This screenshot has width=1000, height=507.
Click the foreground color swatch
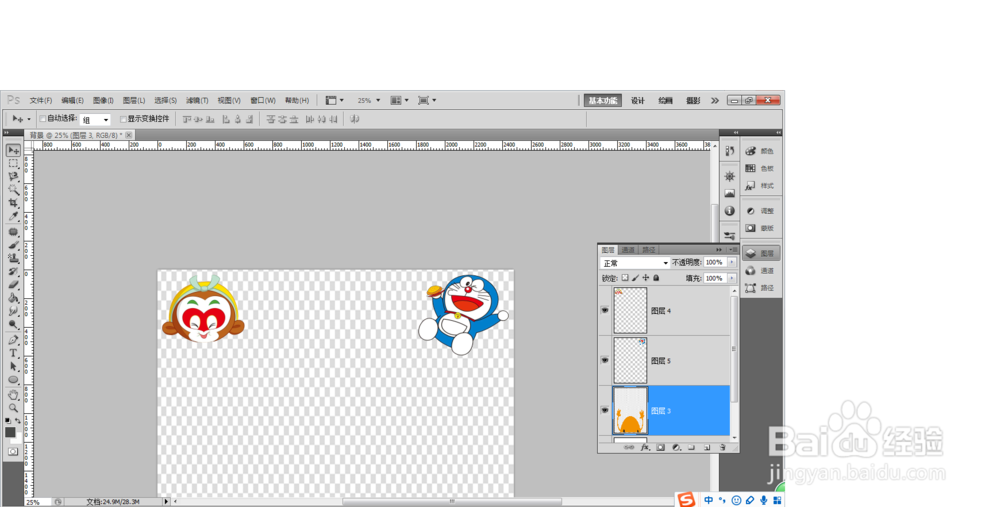[10, 432]
